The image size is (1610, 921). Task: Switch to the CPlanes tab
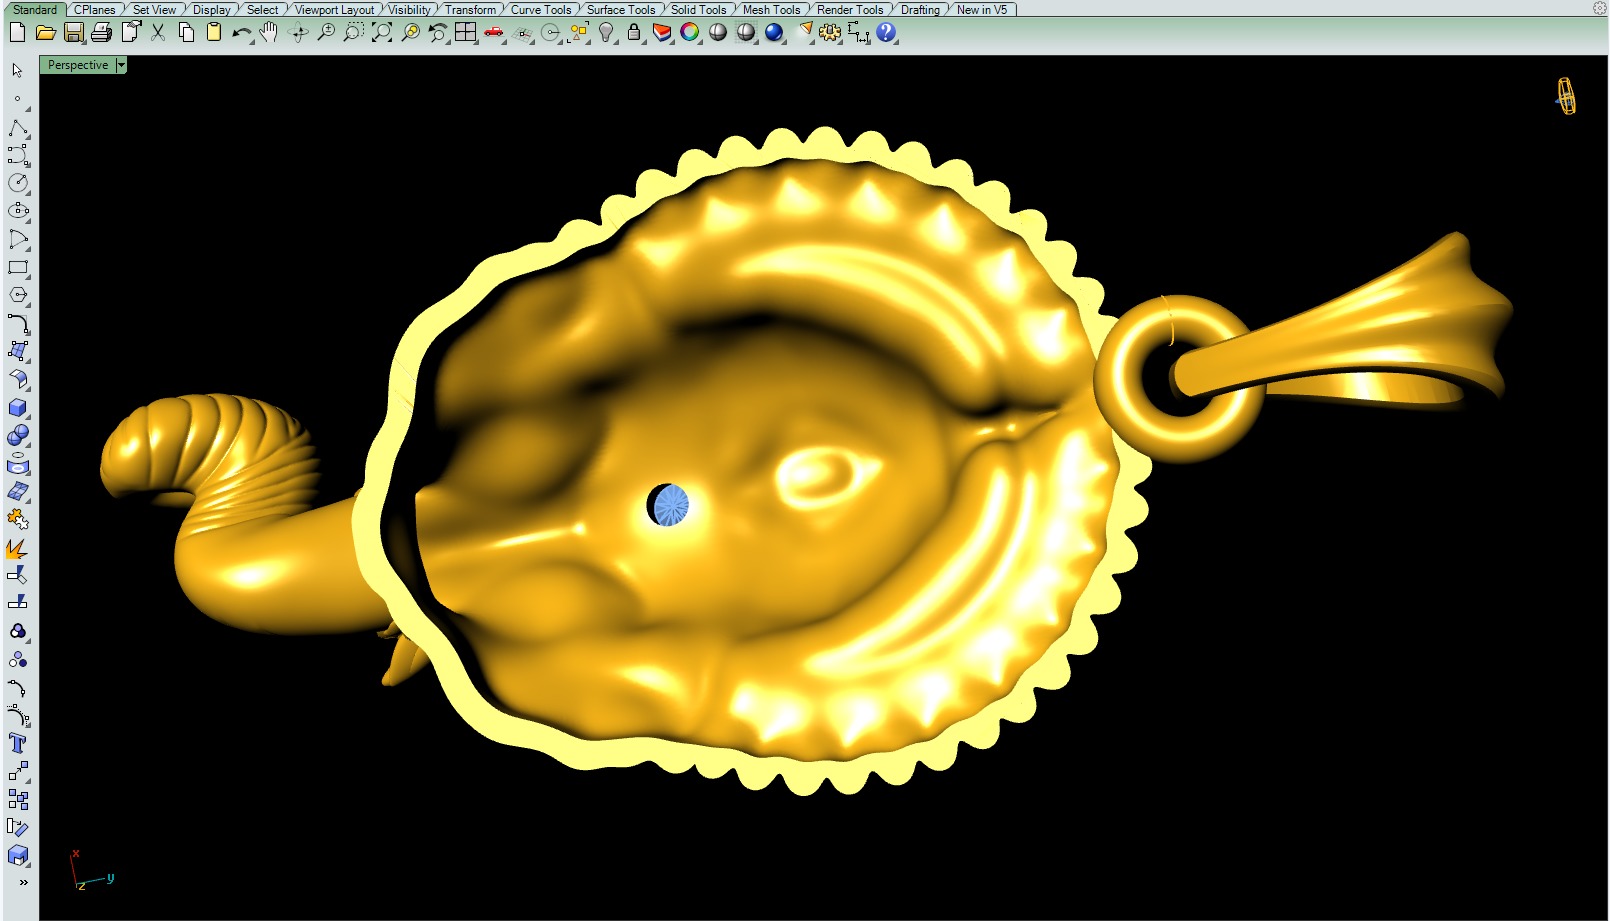point(95,9)
